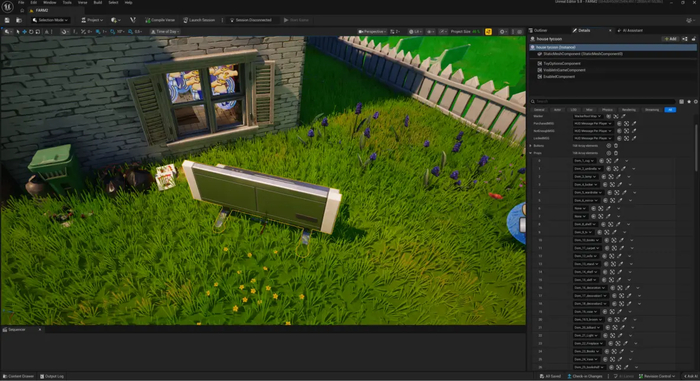
Task: Toggle the Details panel lock icon
Action: tap(694, 39)
